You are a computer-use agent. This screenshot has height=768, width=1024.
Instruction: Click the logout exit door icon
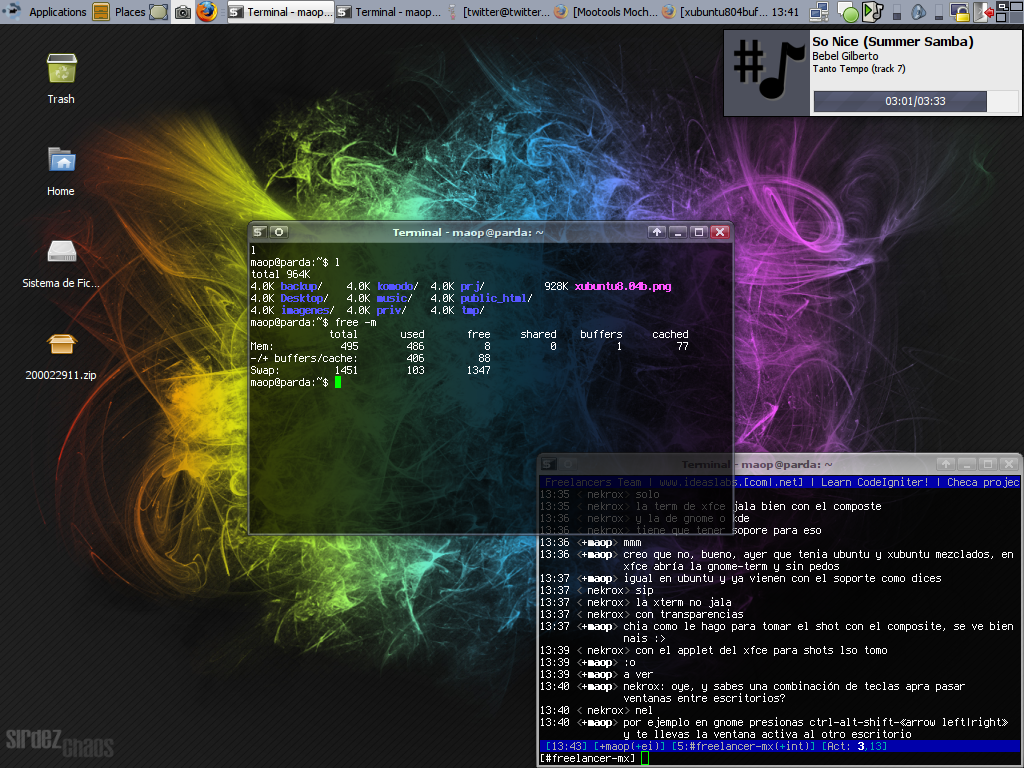tap(984, 12)
